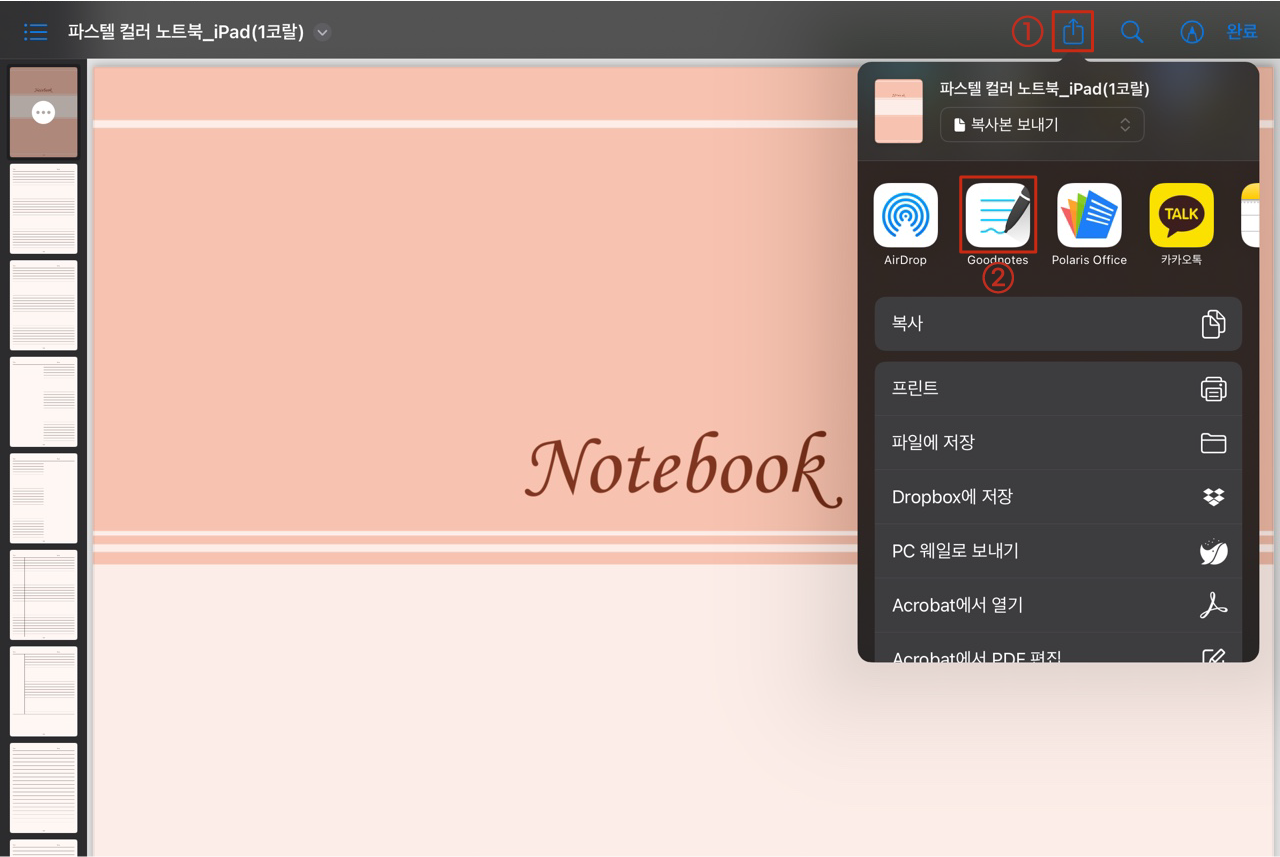
Task: Tap the printer icon
Action: pyautogui.click(x=1213, y=389)
